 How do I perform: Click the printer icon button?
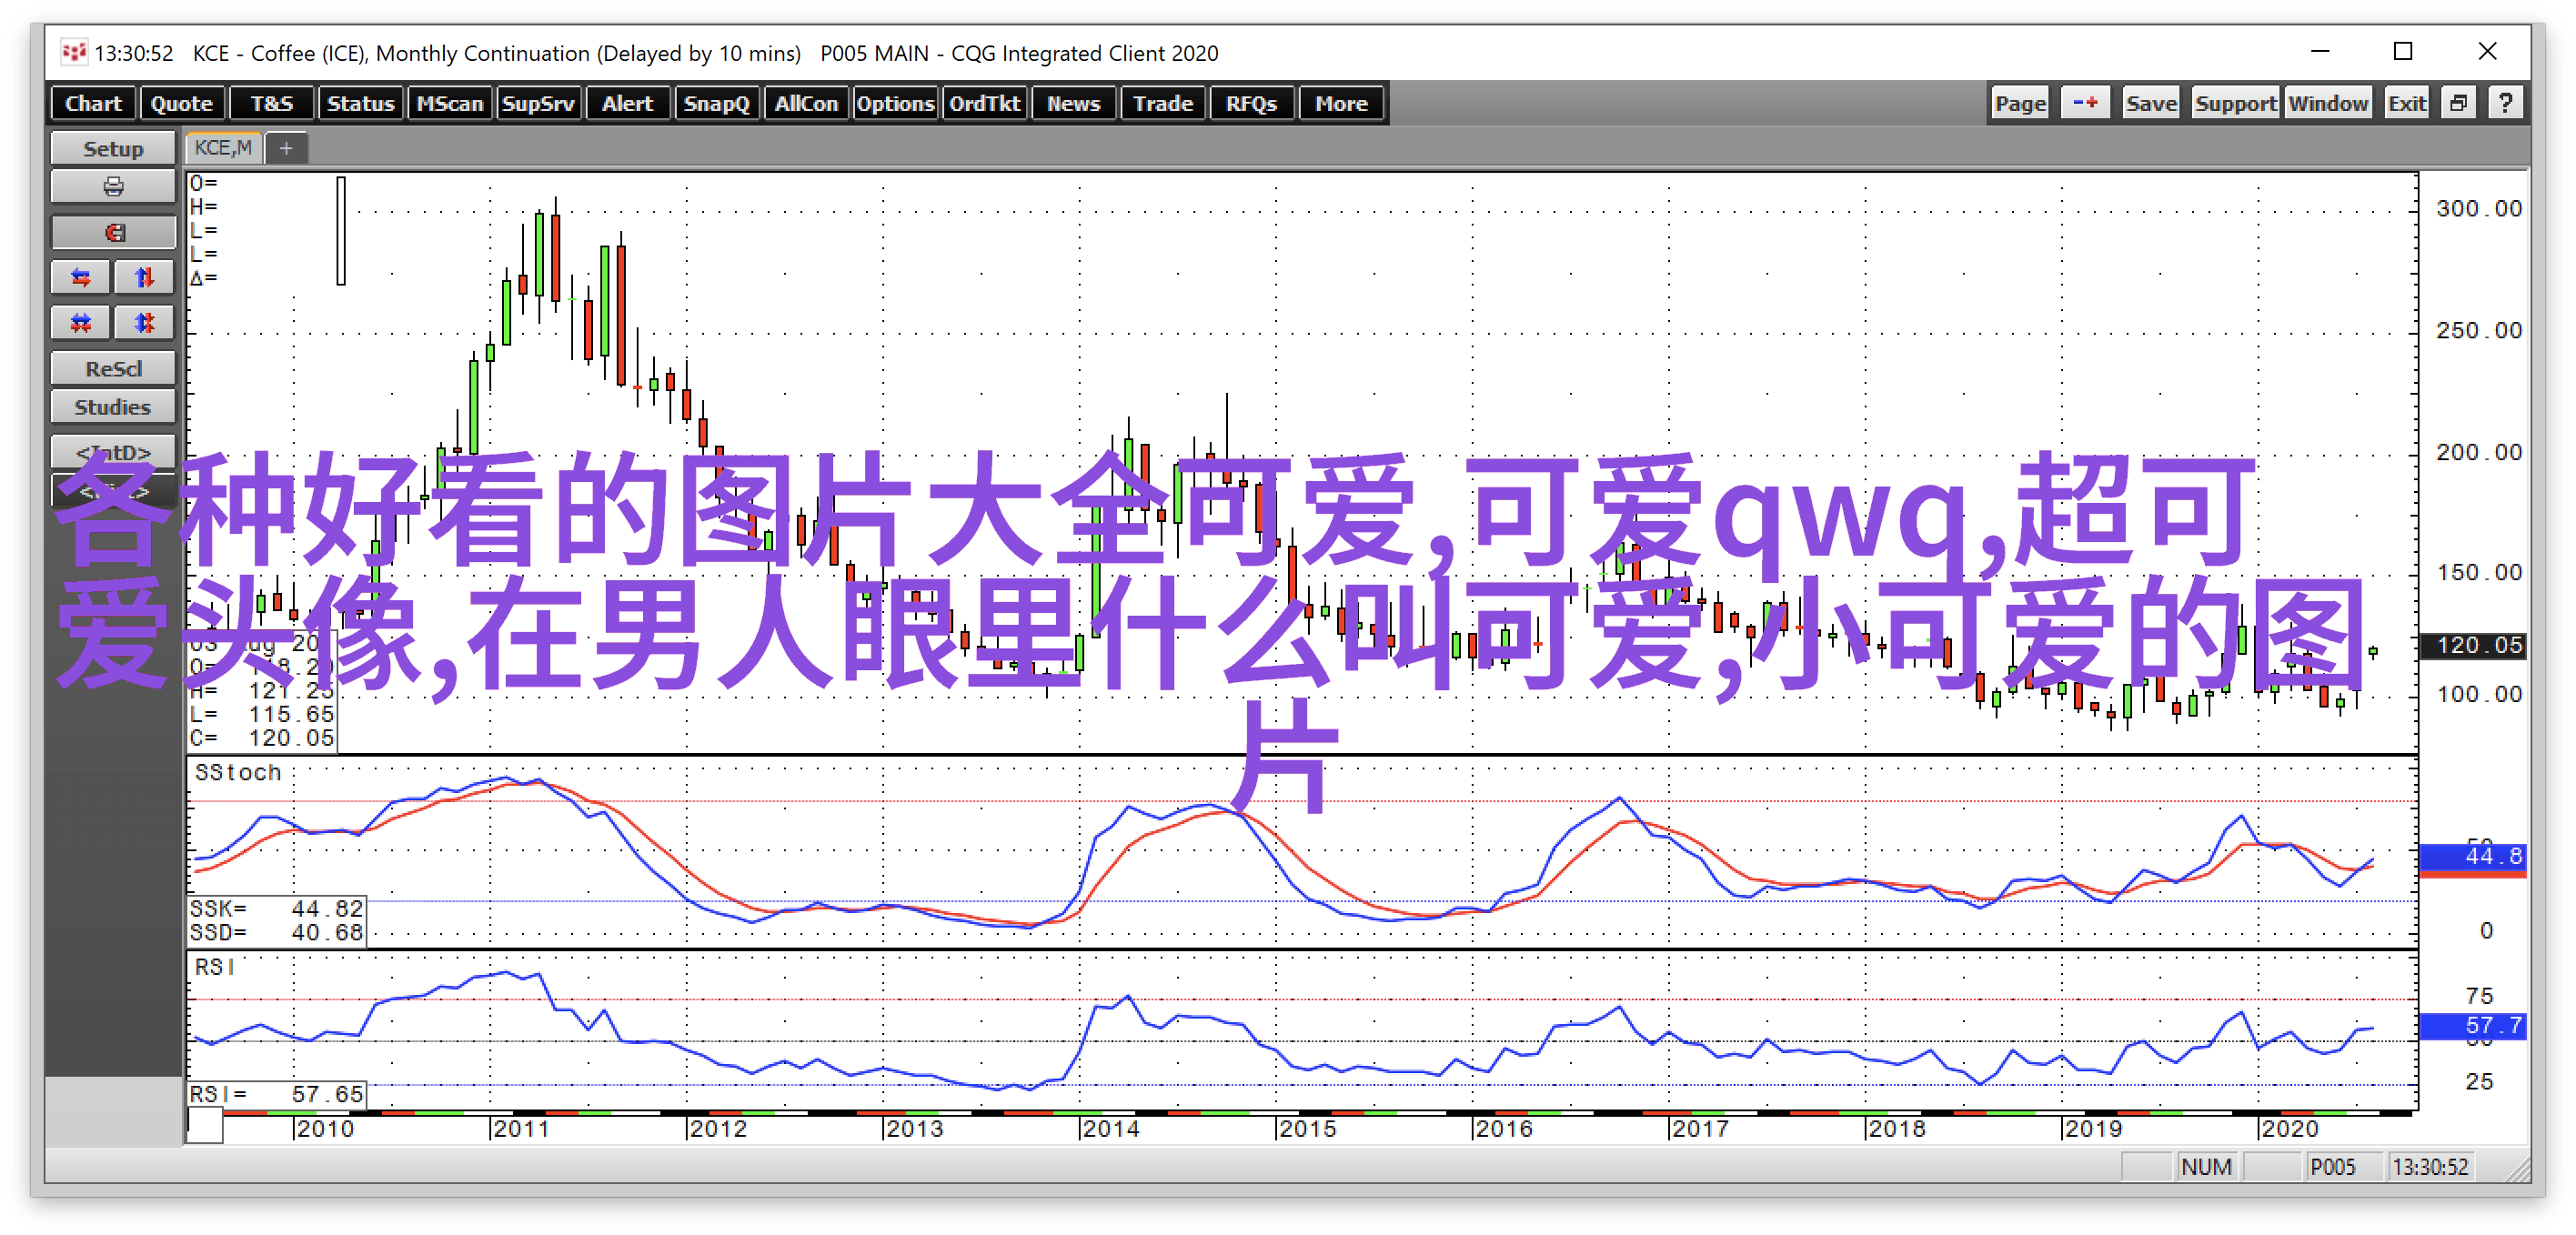click(113, 187)
